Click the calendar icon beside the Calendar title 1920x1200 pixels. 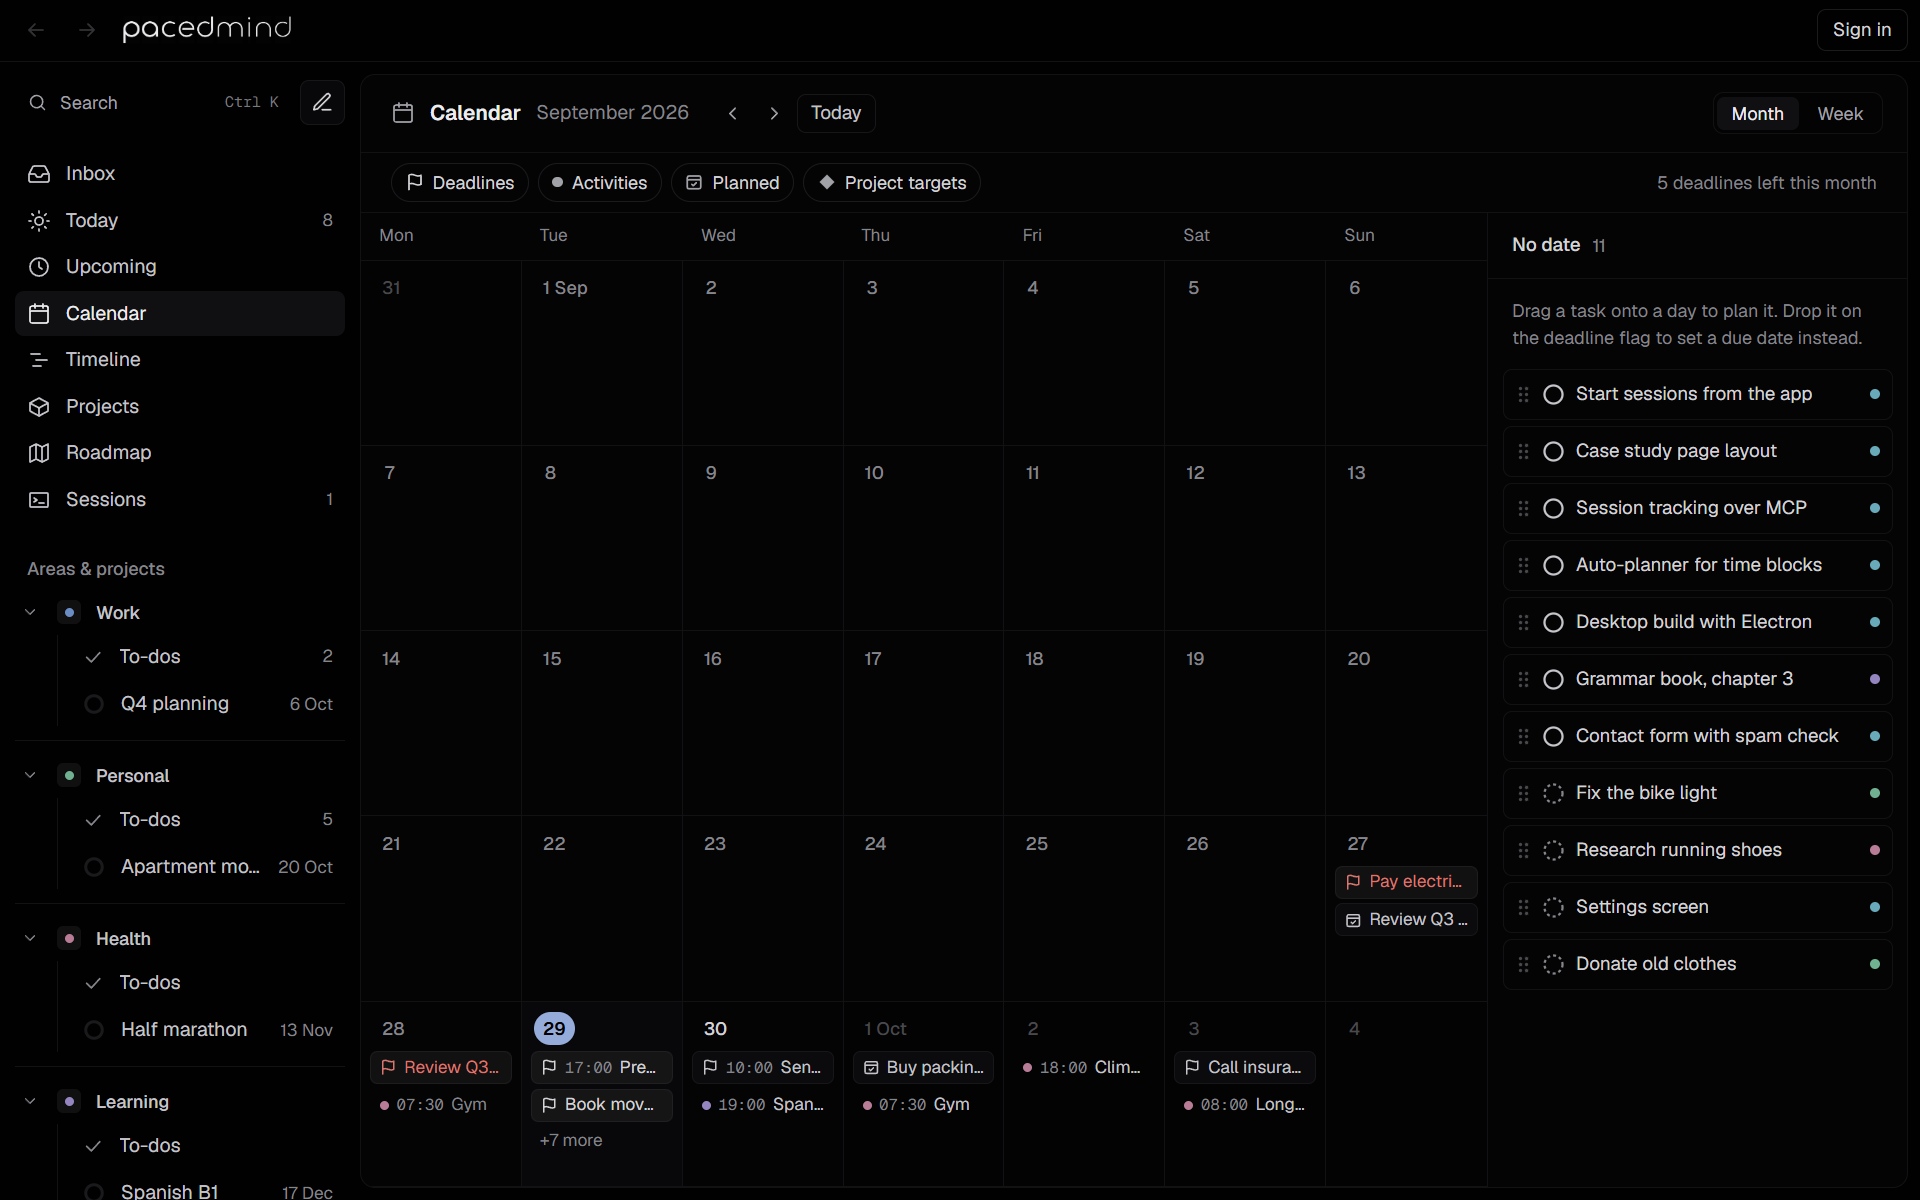(403, 113)
